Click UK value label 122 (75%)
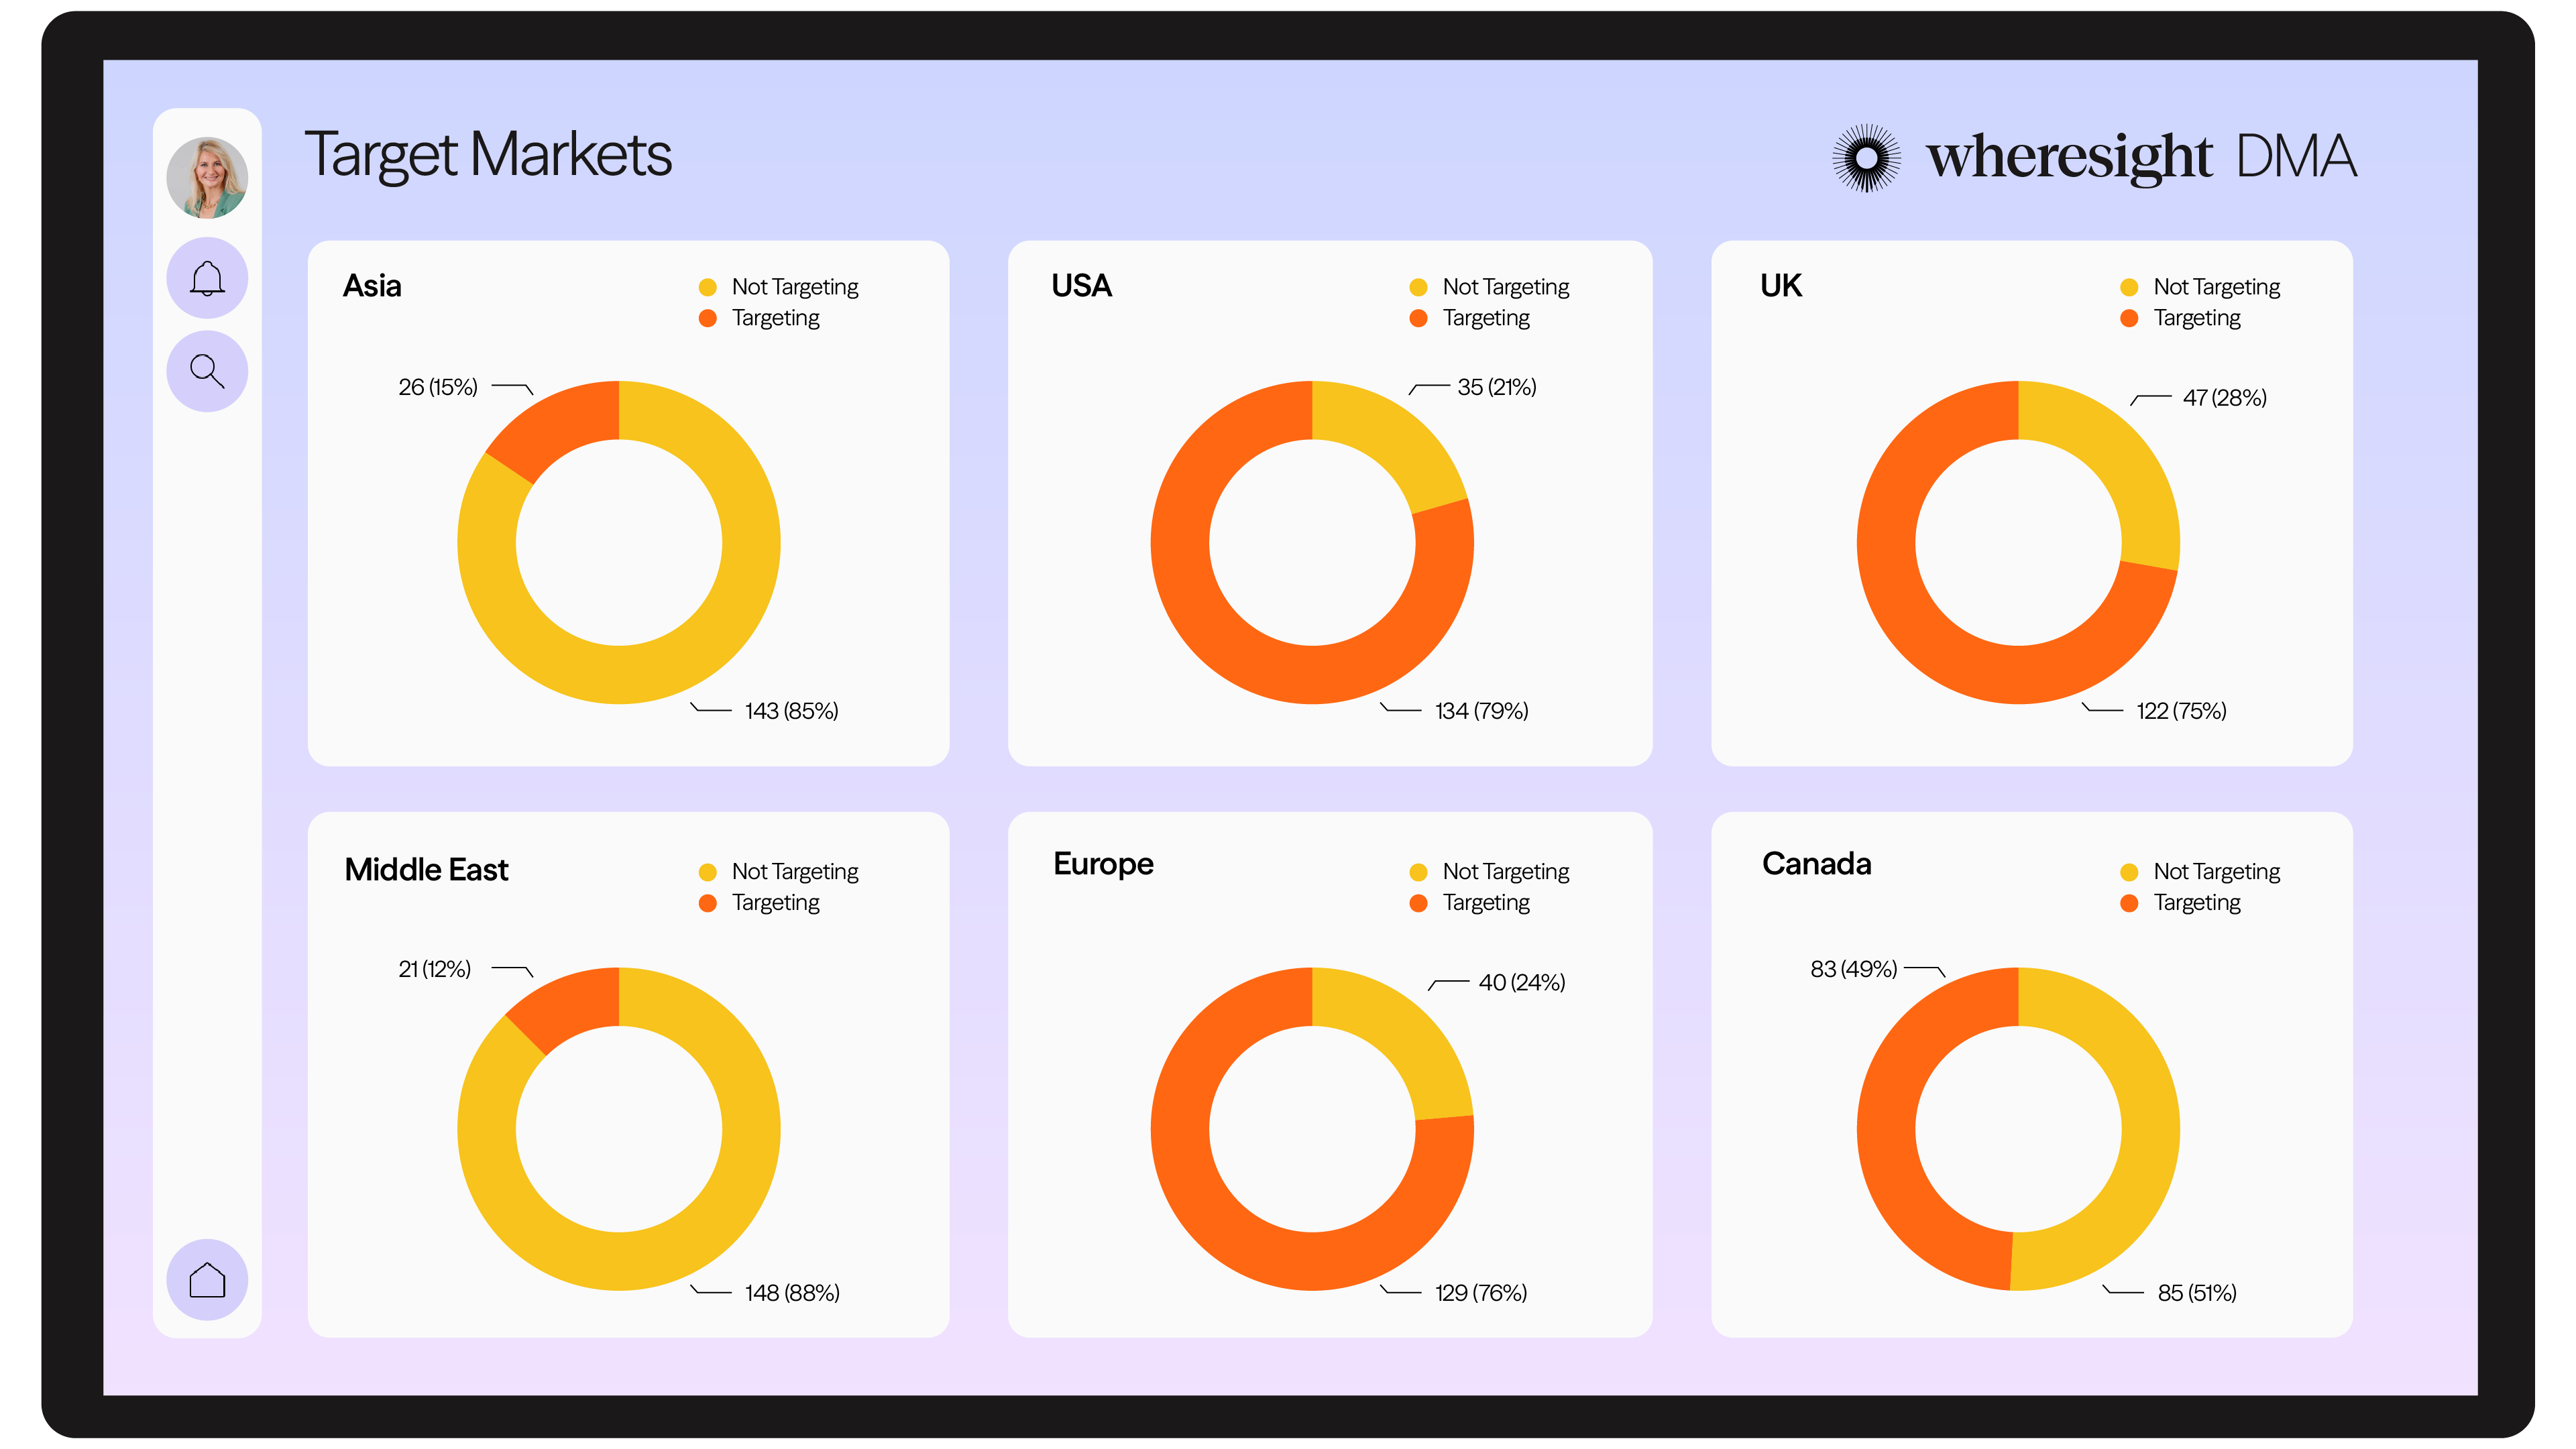 point(2182,711)
